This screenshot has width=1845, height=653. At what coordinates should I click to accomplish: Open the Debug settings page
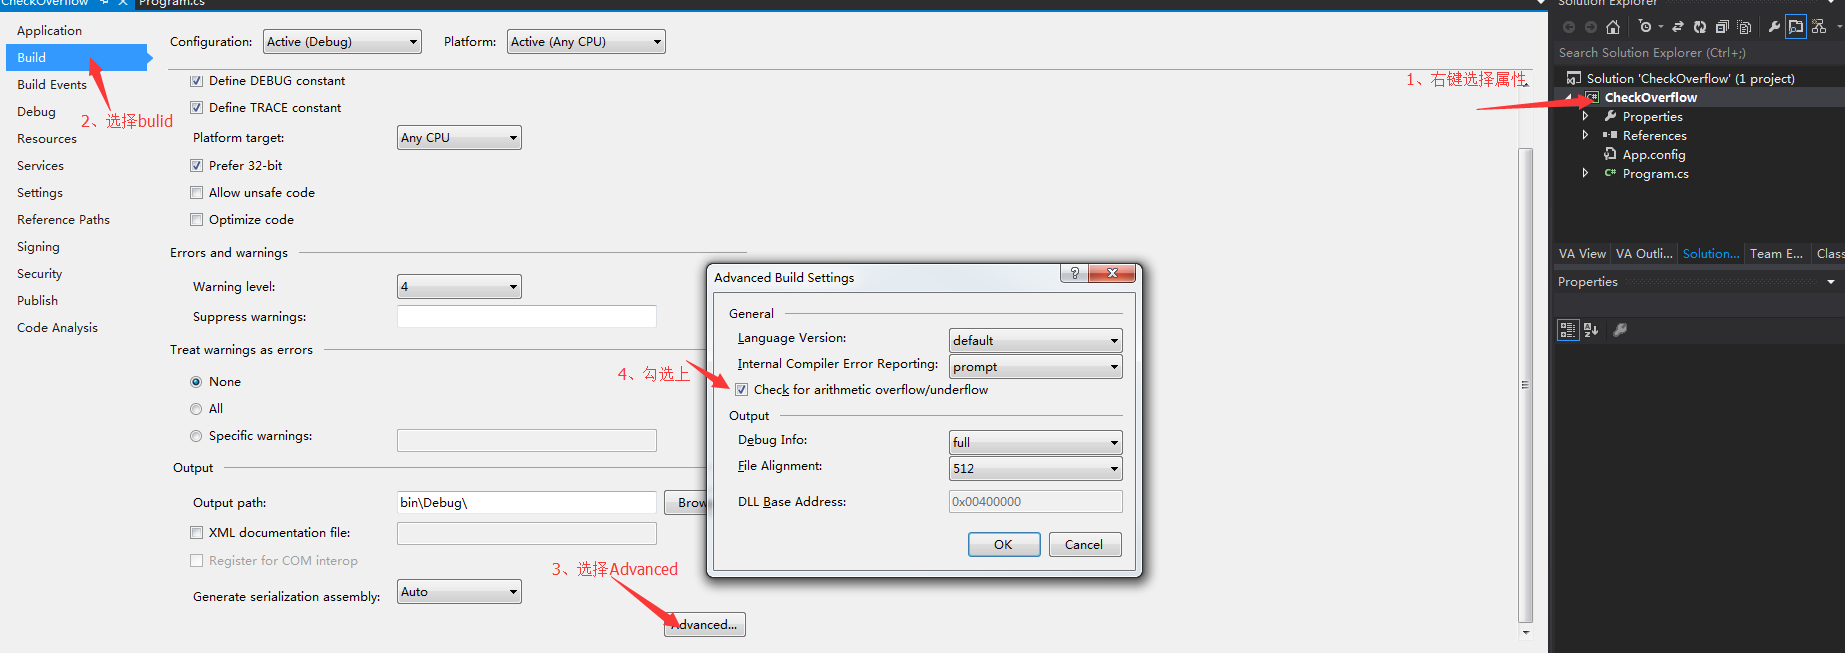pyautogui.click(x=36, y=112)
